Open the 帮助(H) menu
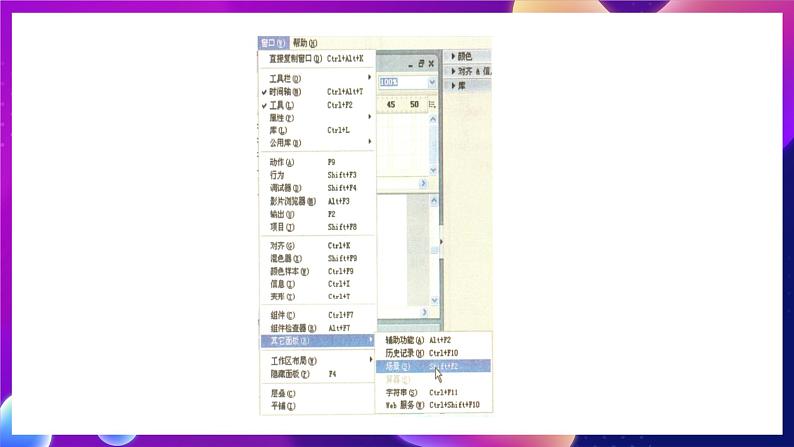794x447 pixels. (305, 43)
